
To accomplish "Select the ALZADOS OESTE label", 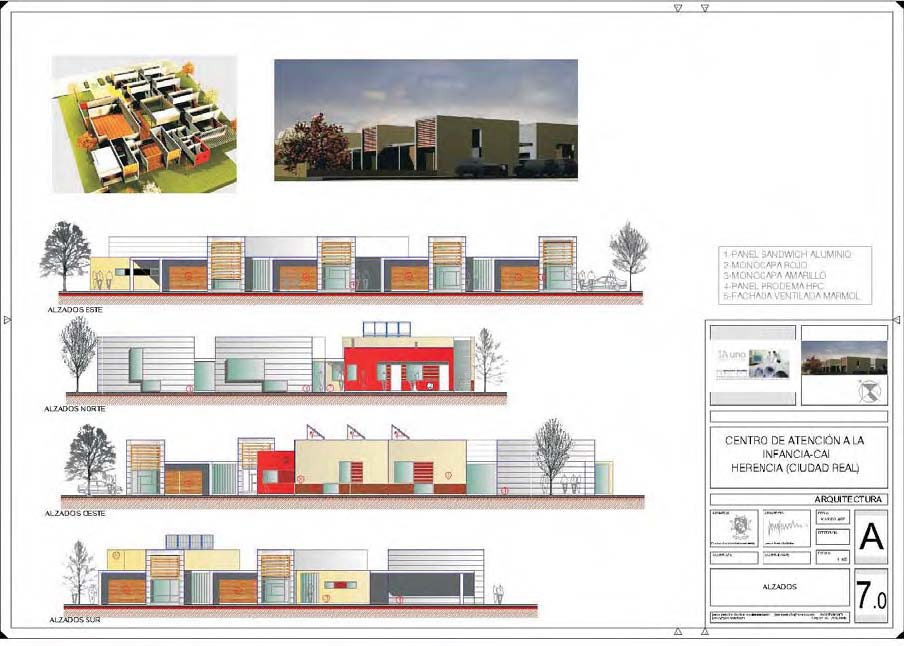I will [76, 512].
